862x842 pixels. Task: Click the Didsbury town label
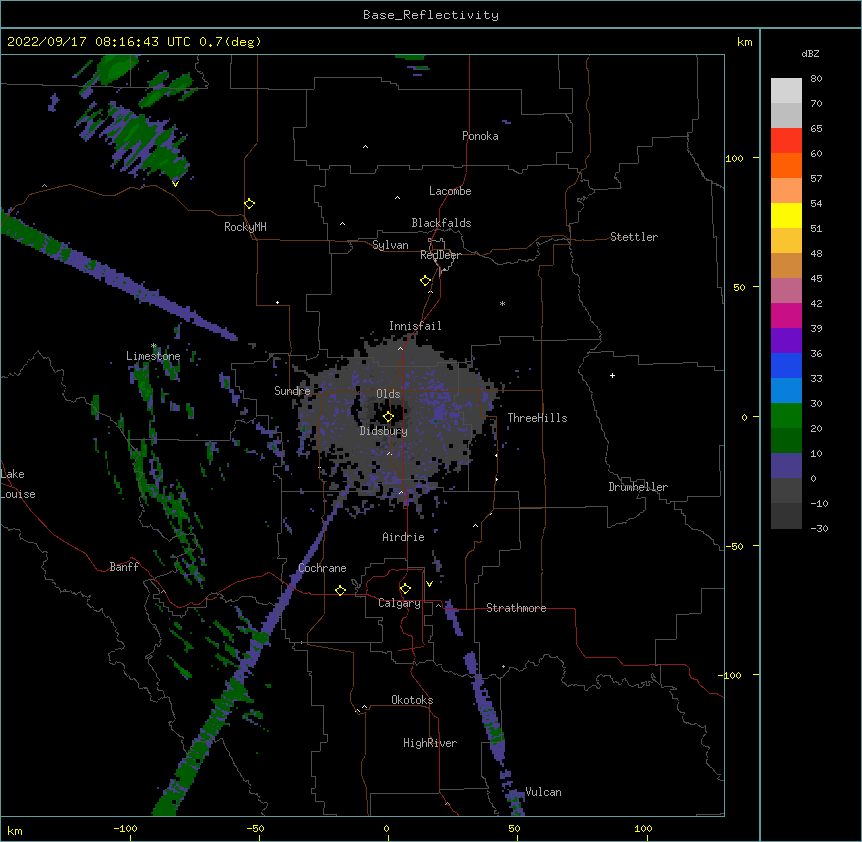click(x=384, y=431)
